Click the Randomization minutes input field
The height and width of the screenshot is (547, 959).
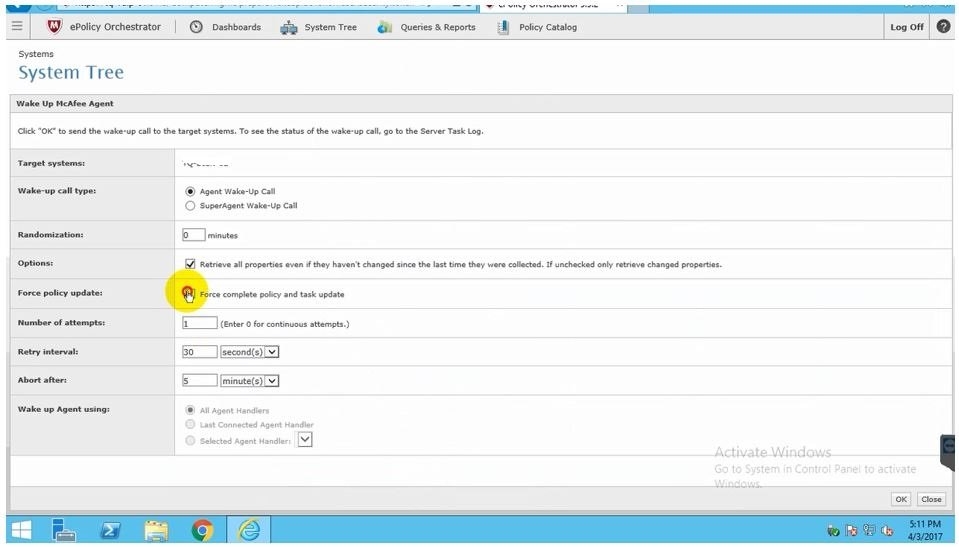[x=194, y=235]
